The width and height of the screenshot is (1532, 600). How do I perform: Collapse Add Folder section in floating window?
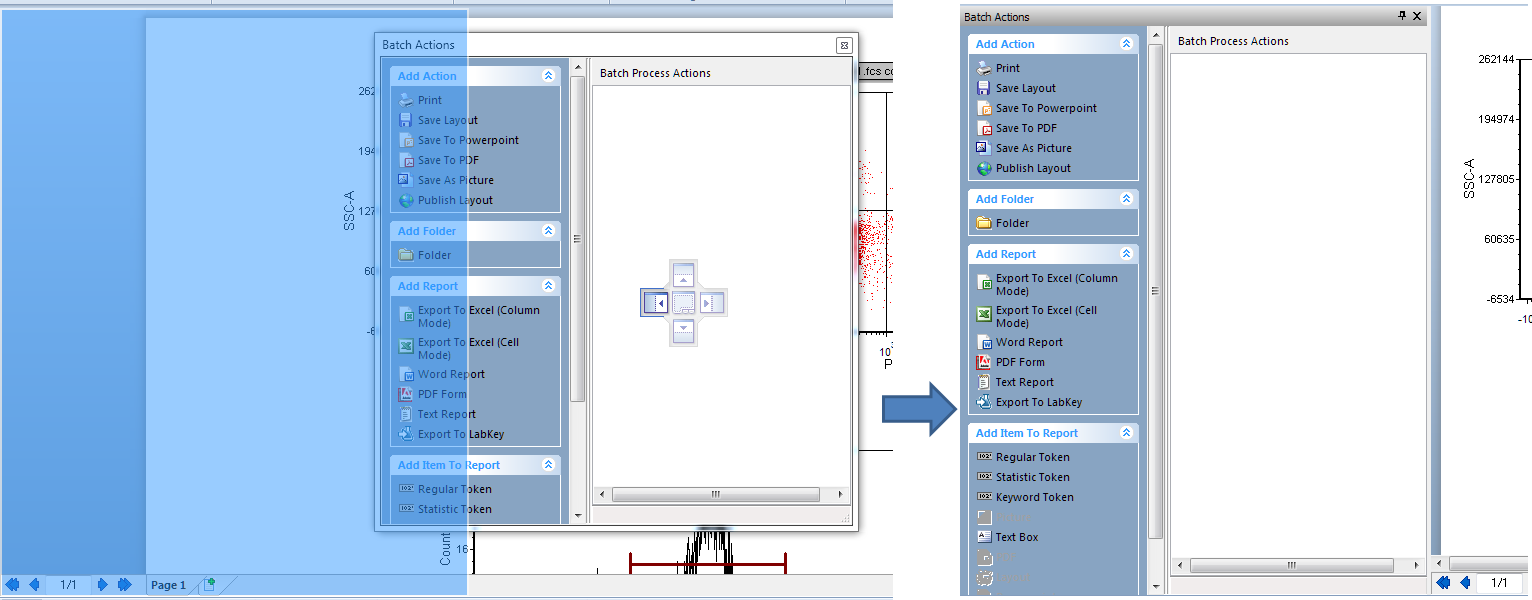548,231
